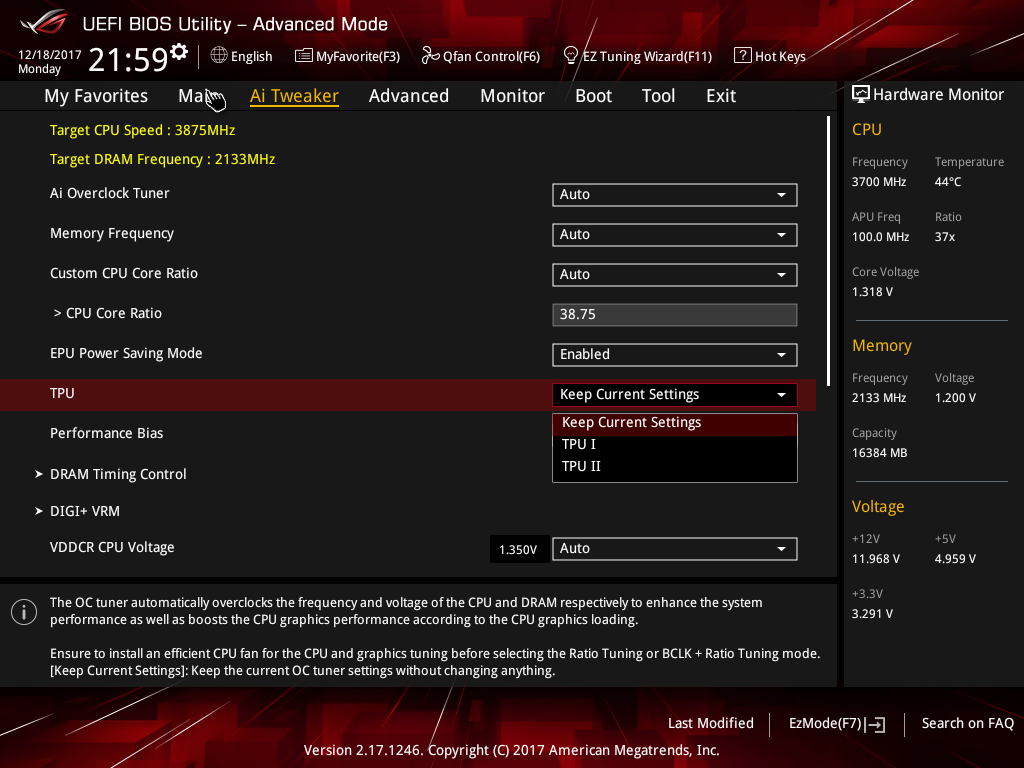
Task: Click the MyFavorite list icon
Action: click(304, 56)
